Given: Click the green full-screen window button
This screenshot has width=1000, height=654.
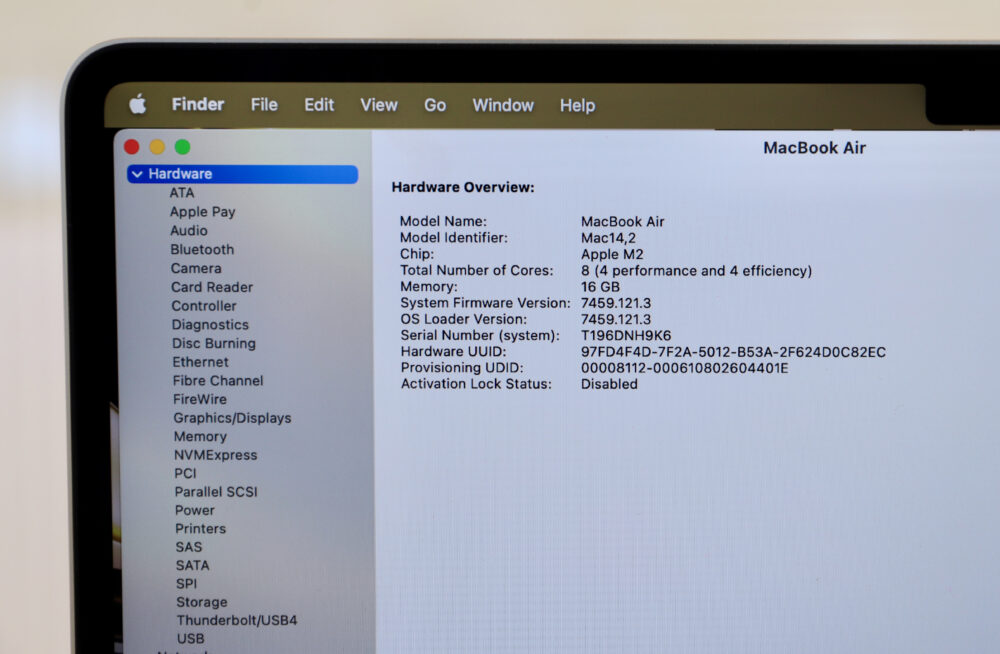Looking at the screenshot, I should coord(182,147).
